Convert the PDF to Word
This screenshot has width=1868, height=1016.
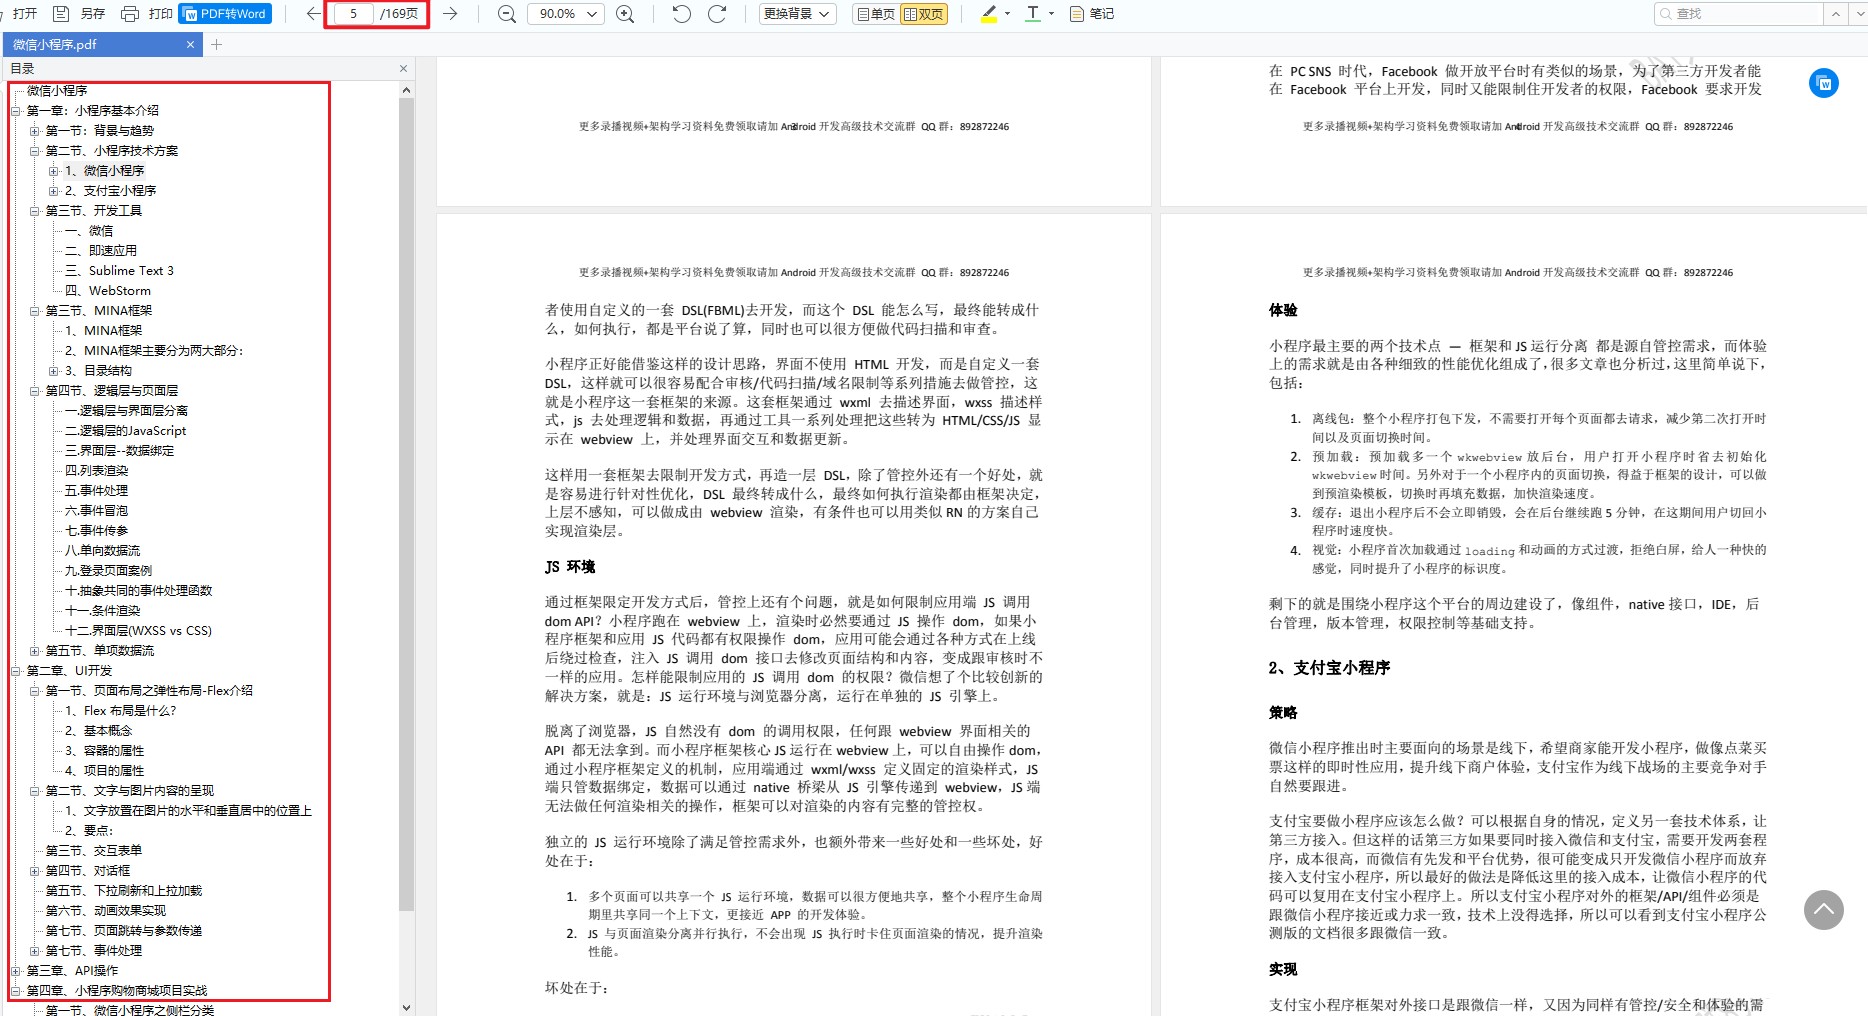coord(224,13)
